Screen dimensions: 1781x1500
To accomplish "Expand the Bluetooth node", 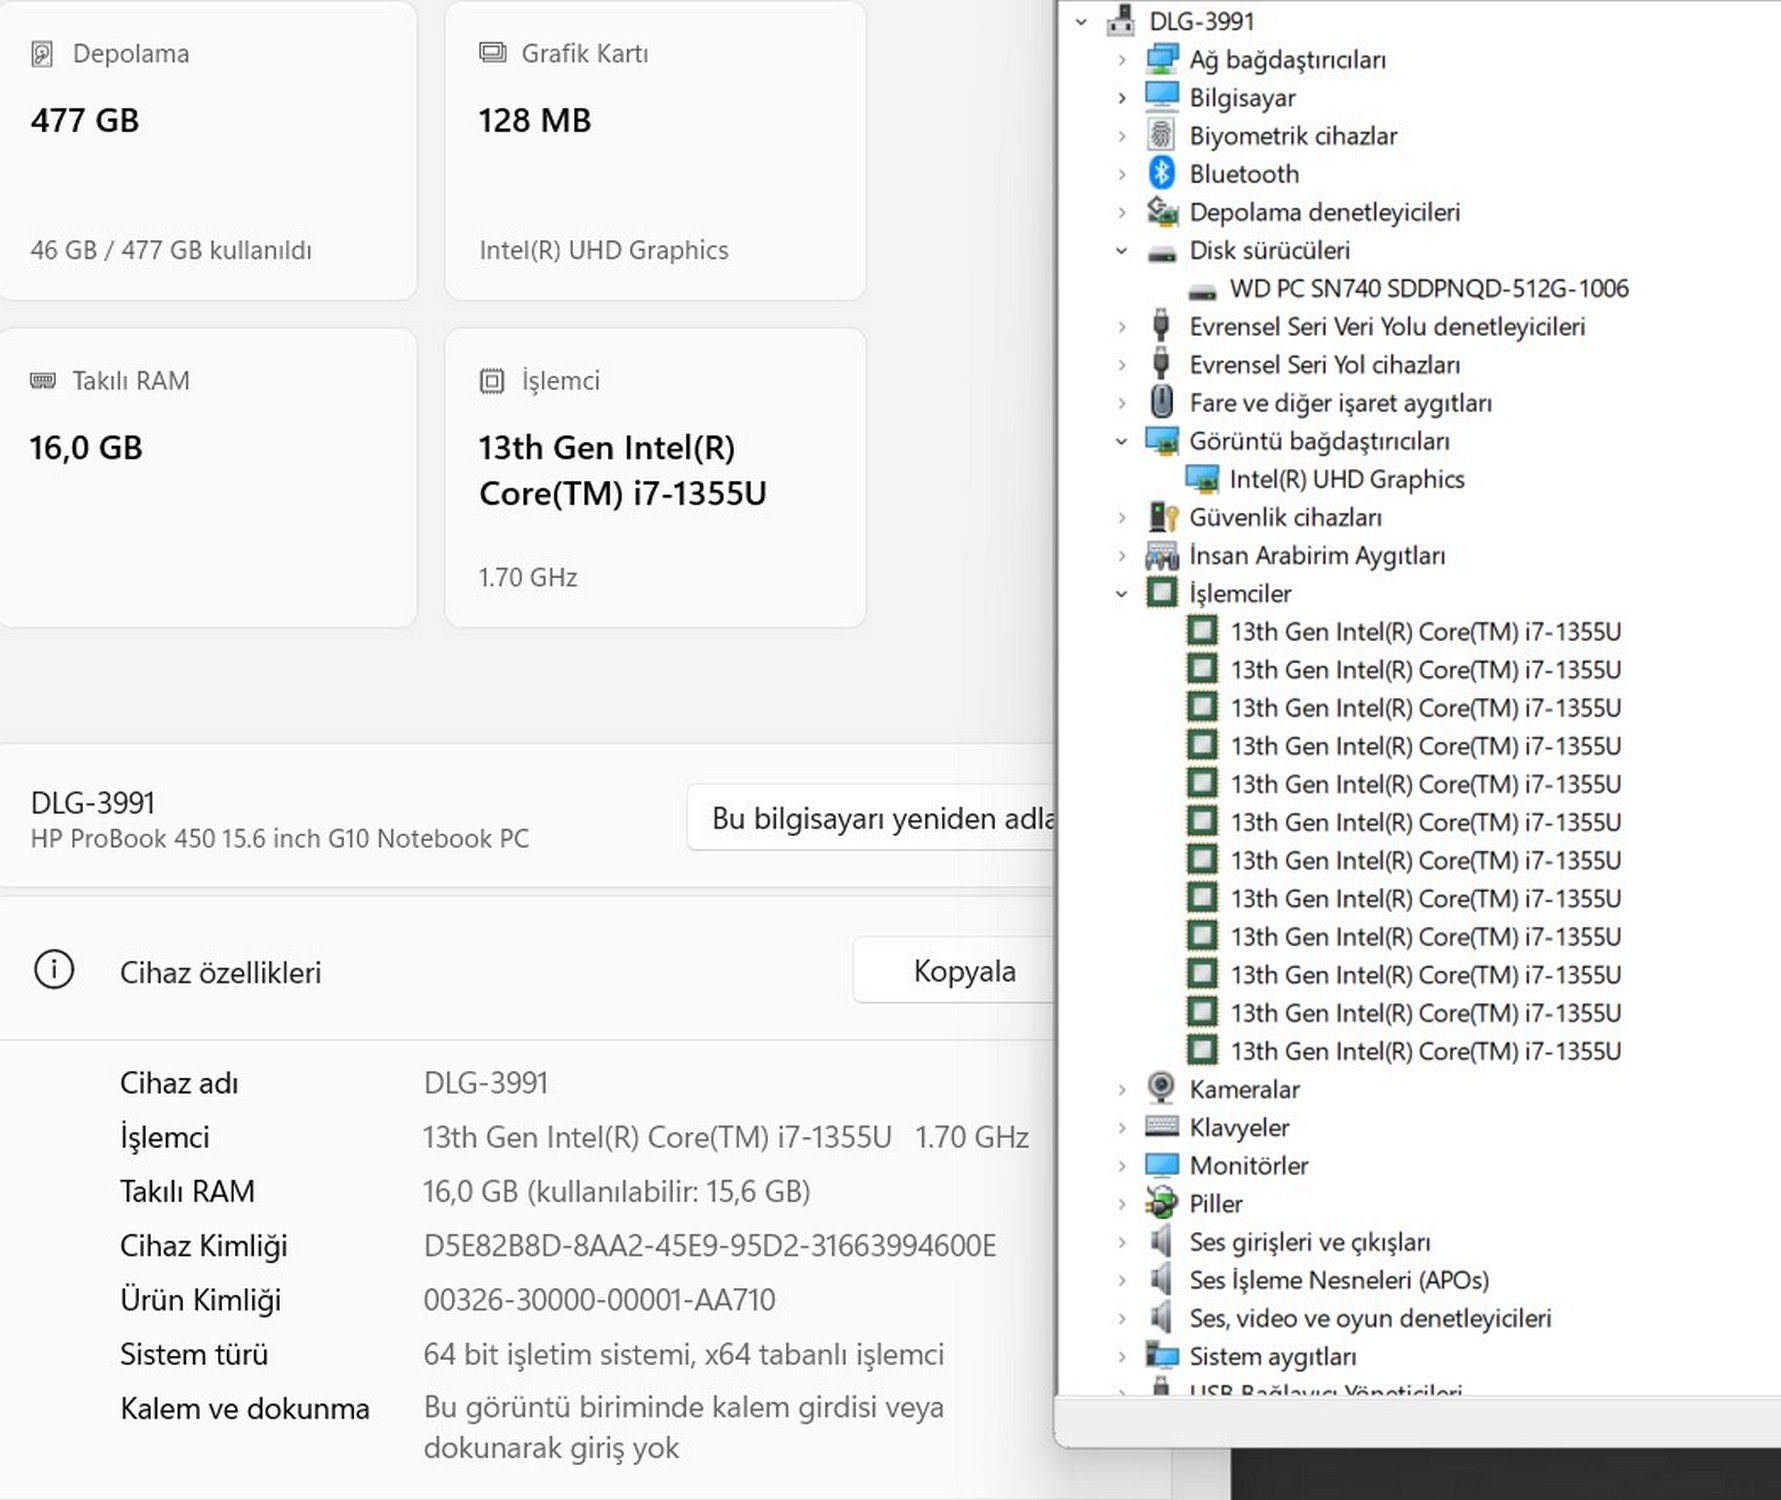I will (1122, 174).
